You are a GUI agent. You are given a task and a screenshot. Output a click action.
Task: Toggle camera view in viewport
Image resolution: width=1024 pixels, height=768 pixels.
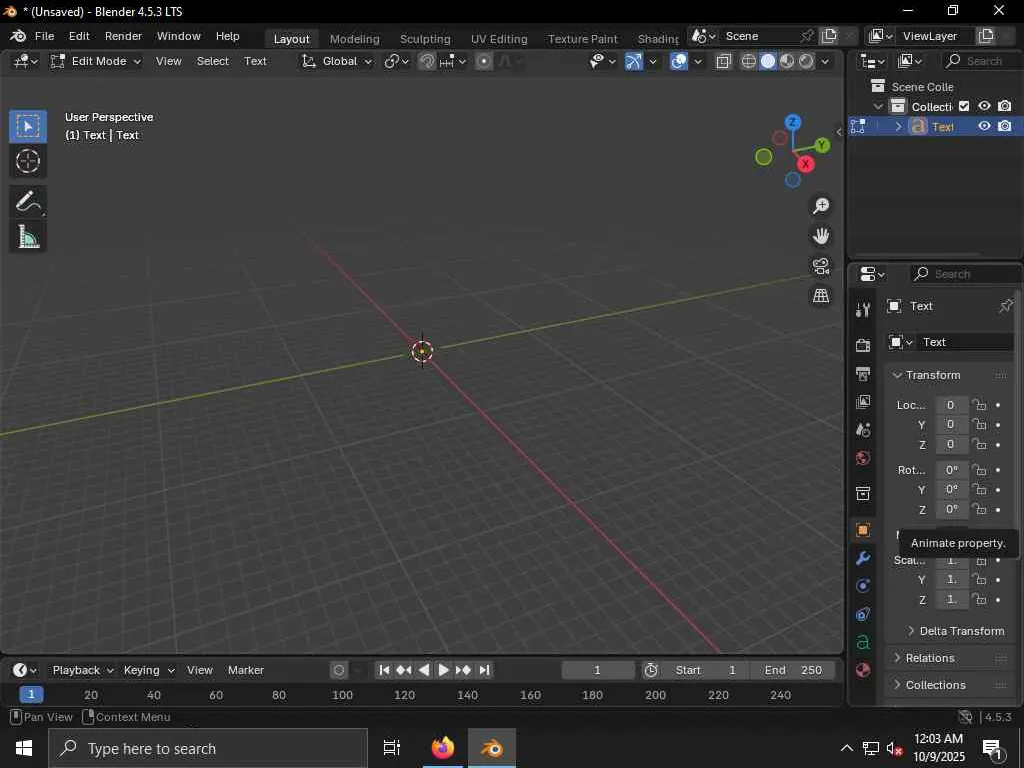tap(821, 266)
